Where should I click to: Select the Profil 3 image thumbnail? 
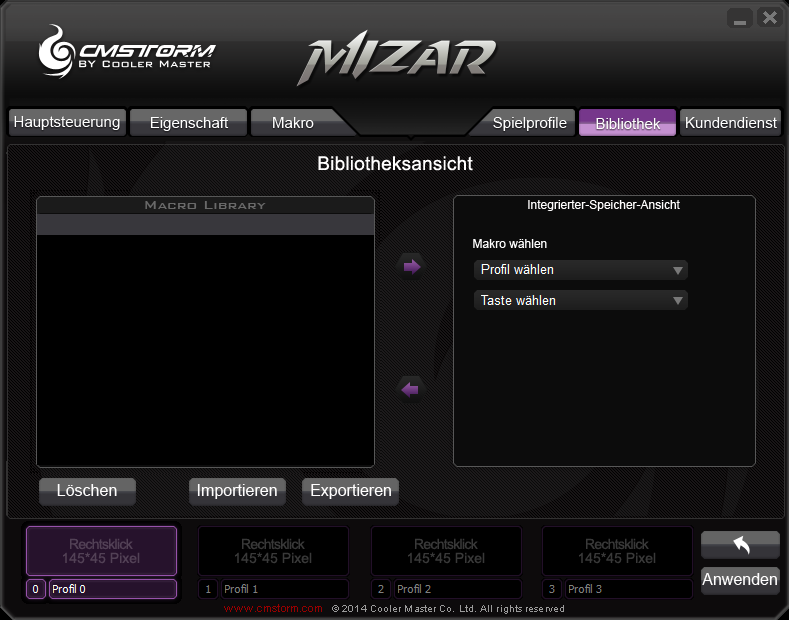tap(617, 551)
